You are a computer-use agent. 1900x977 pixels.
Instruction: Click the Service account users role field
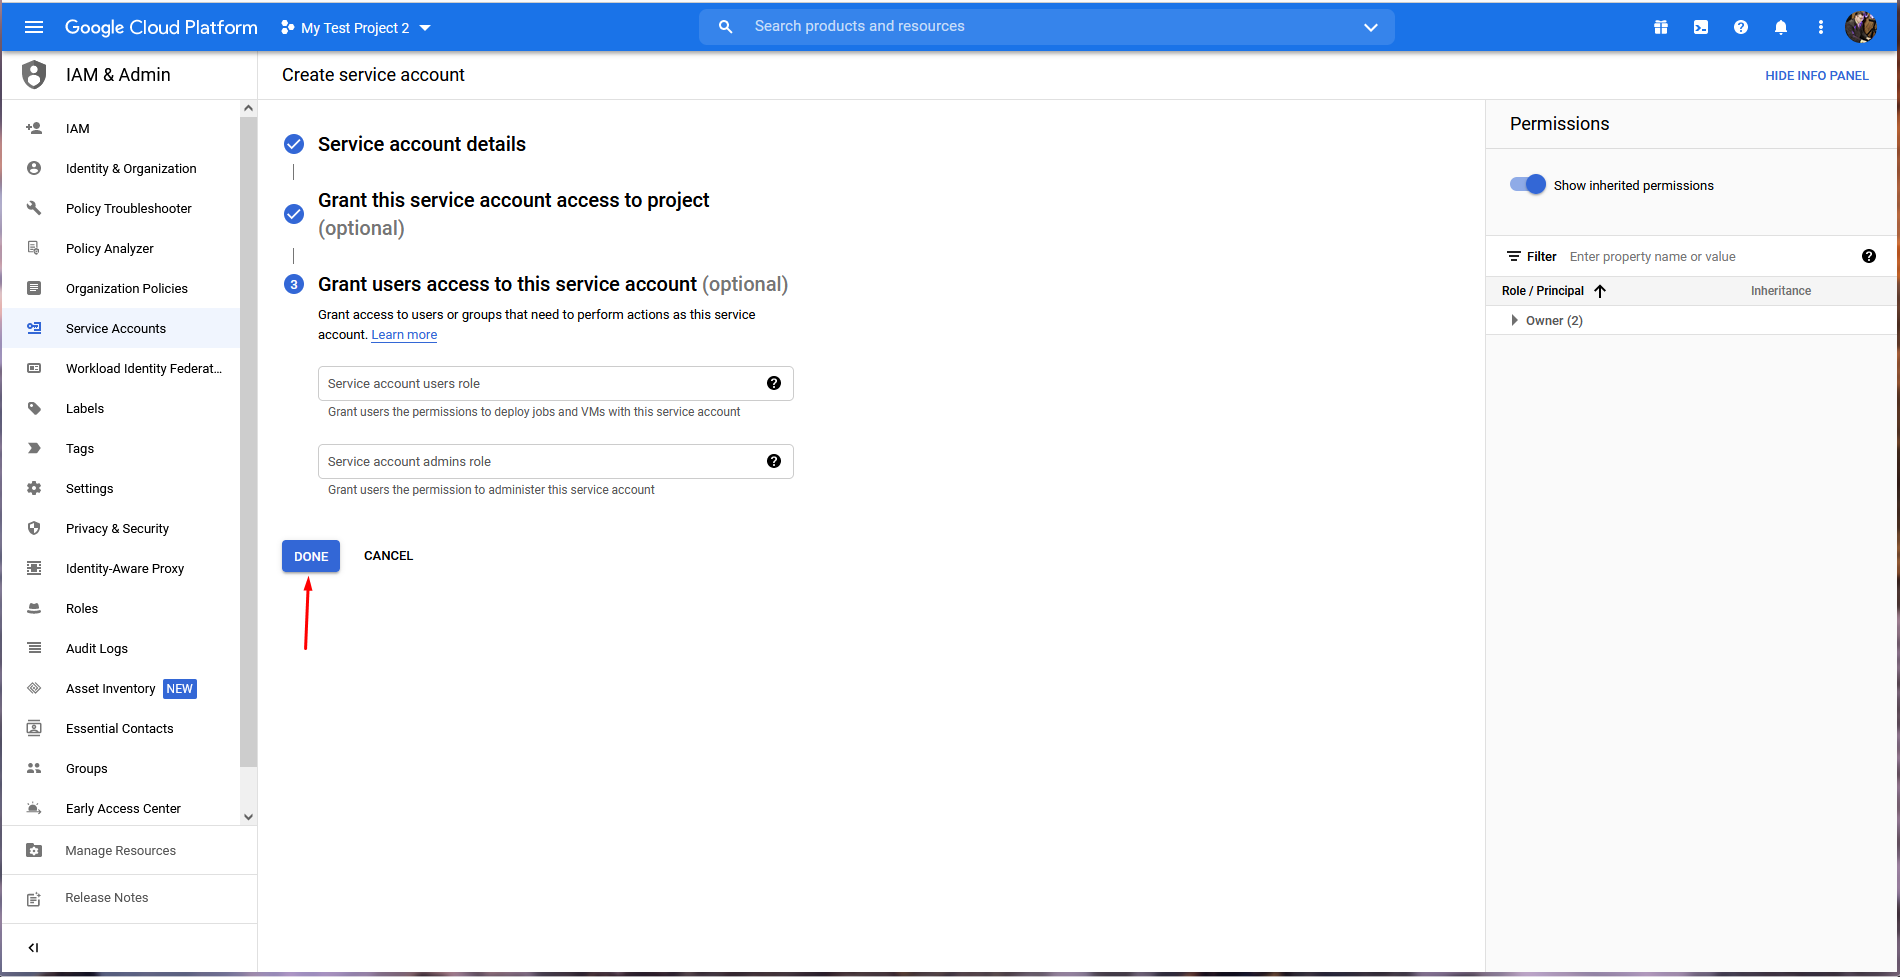click(x=540, y=383)
